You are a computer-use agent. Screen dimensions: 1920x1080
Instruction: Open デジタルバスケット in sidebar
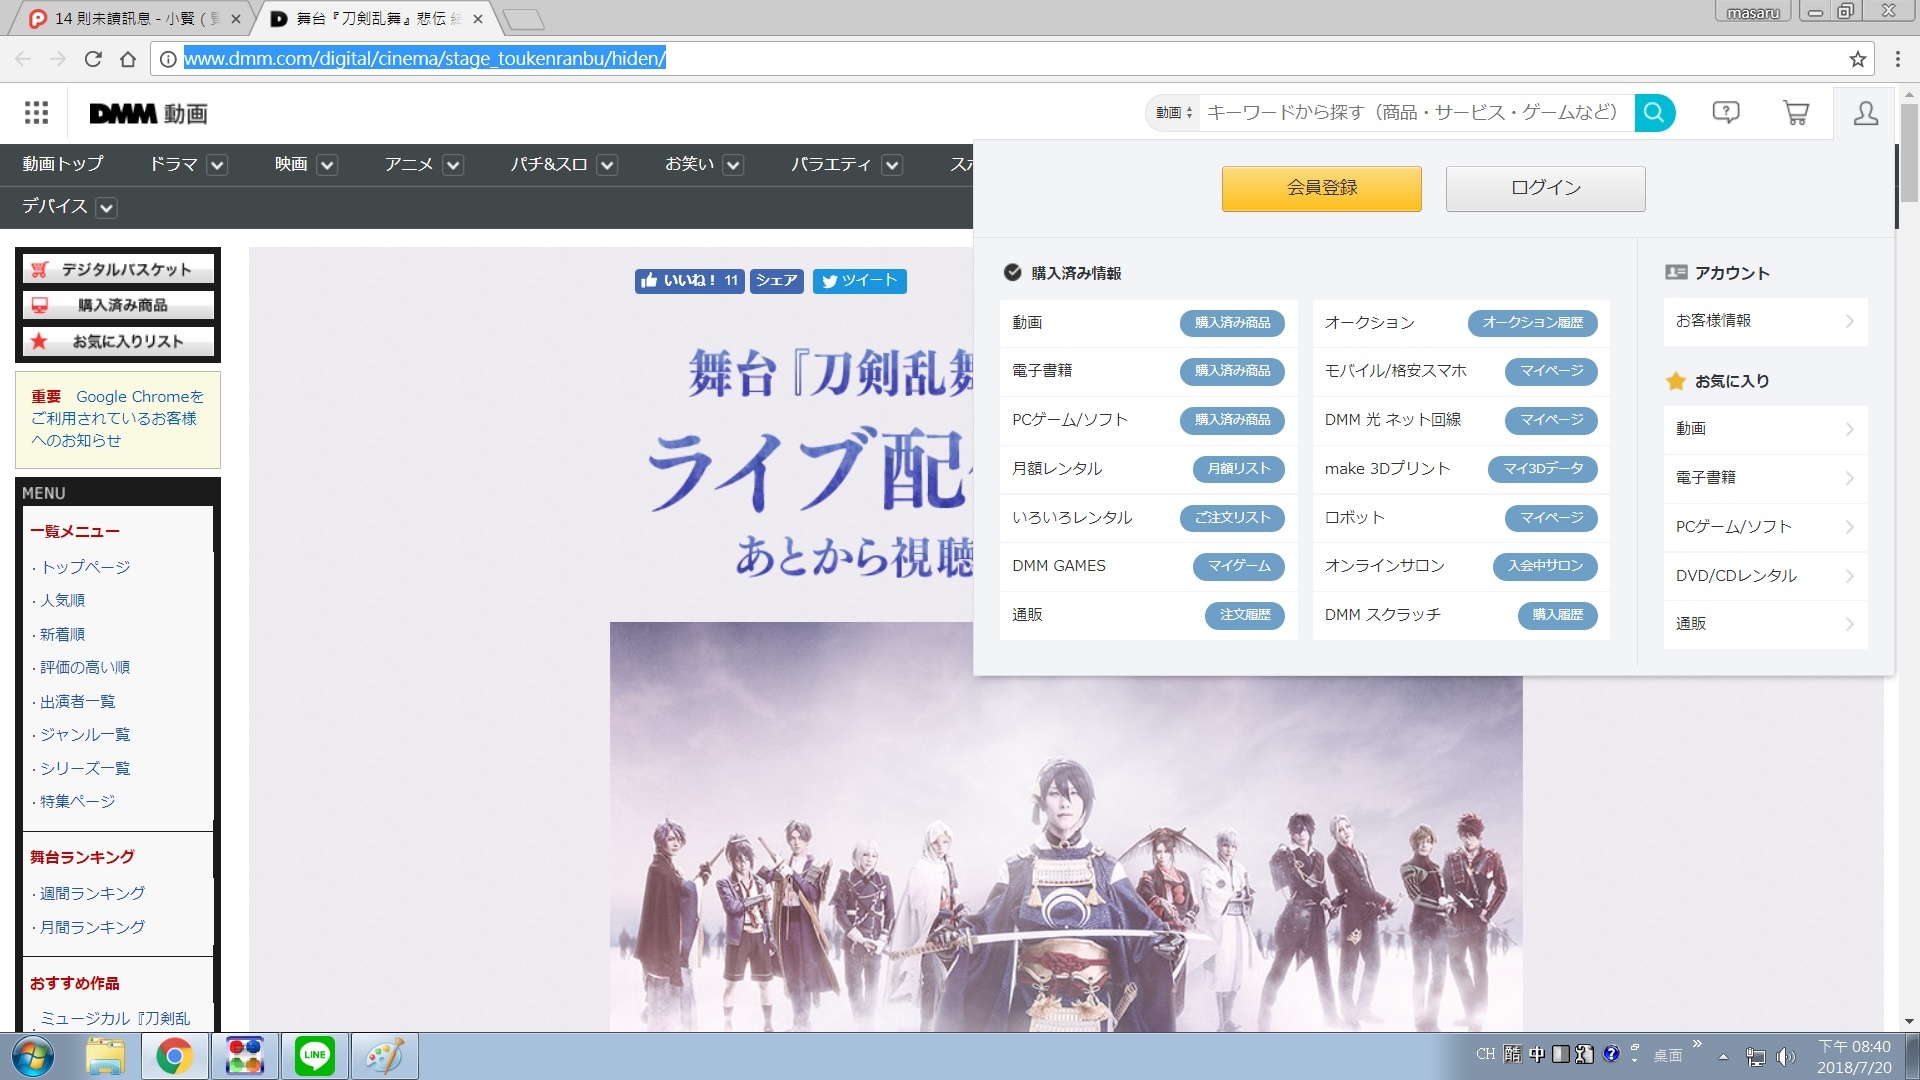[118, 269]
